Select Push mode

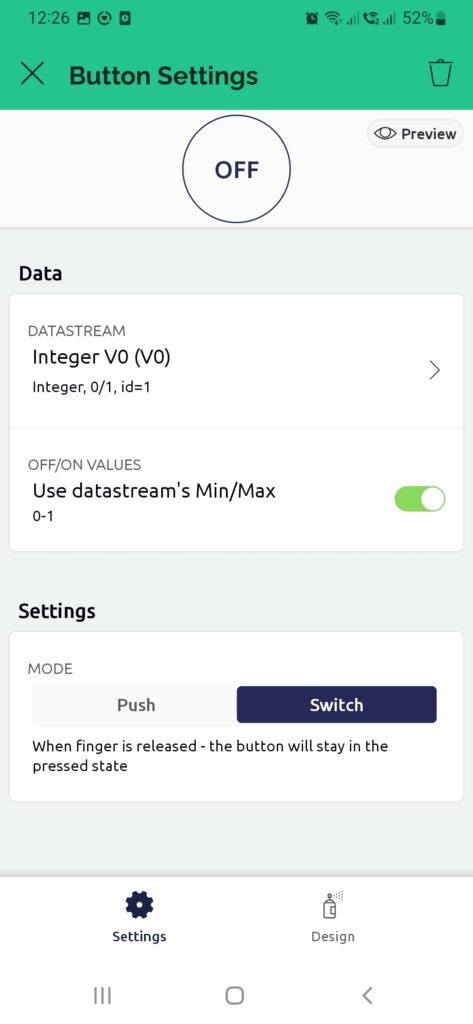(136, 705)
